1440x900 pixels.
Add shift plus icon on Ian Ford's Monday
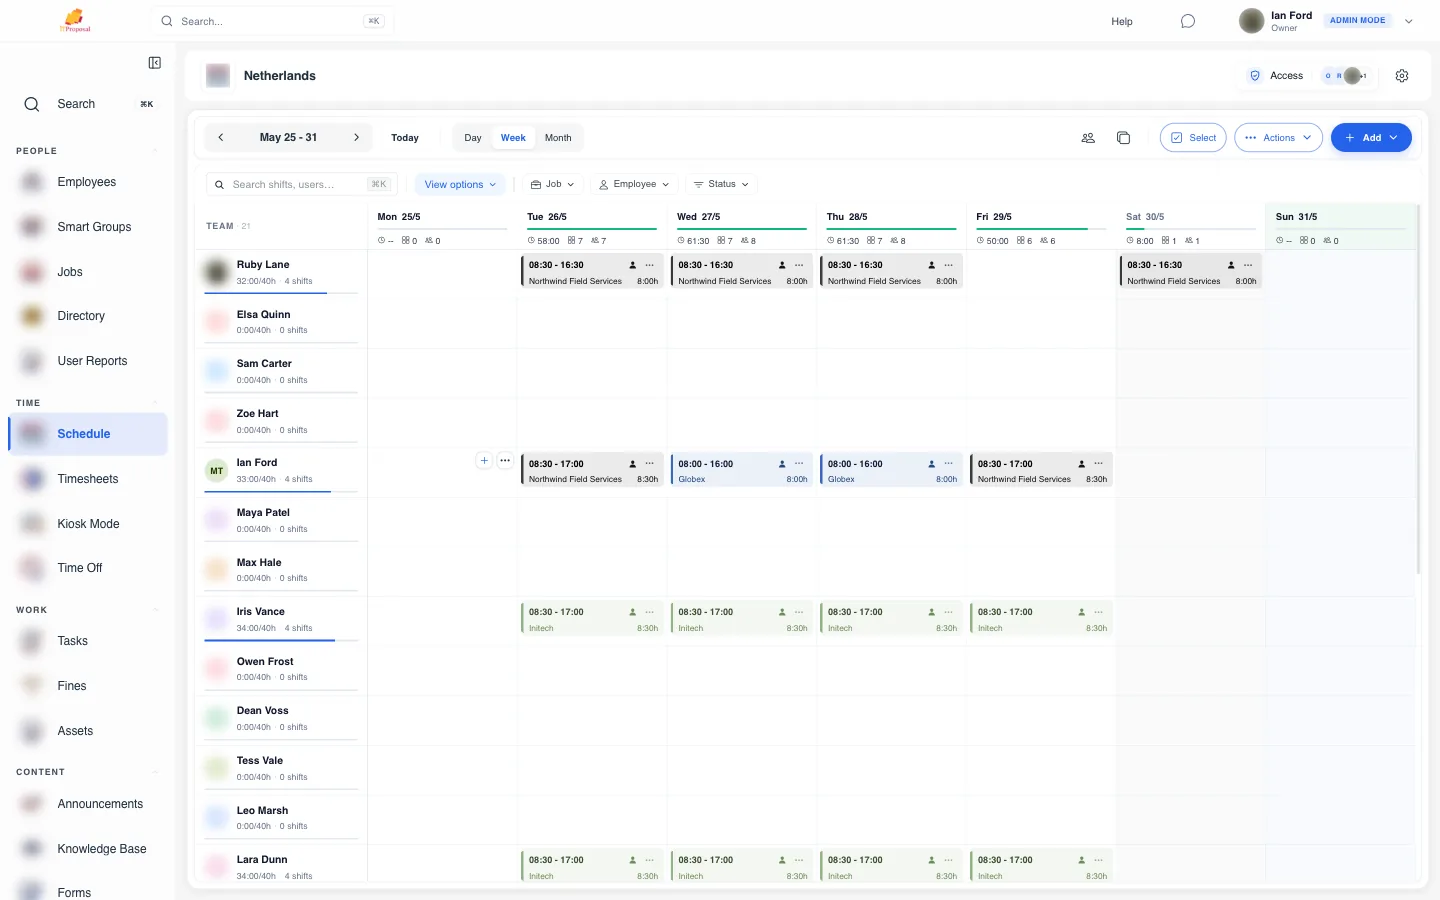click(x=484, y=461)
